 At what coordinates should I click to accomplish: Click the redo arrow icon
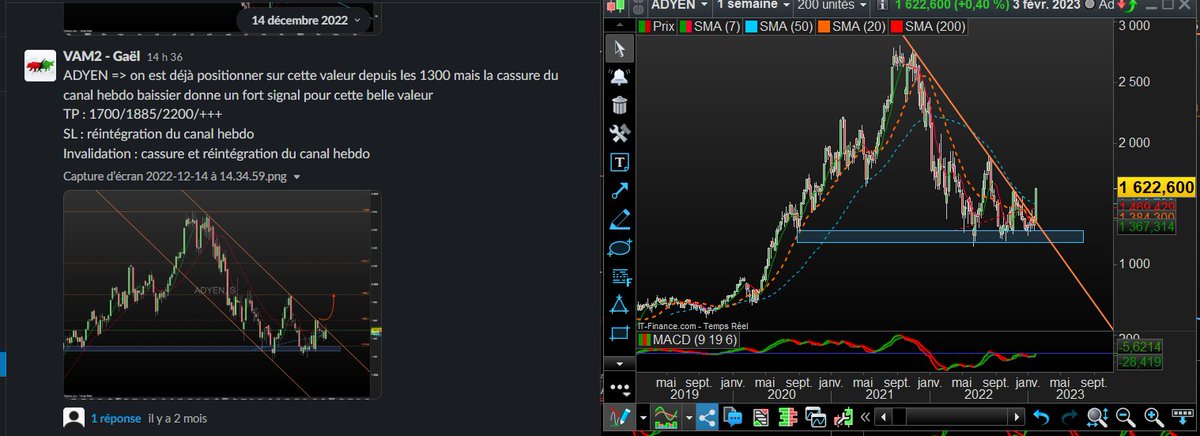tap(1069, 417)
